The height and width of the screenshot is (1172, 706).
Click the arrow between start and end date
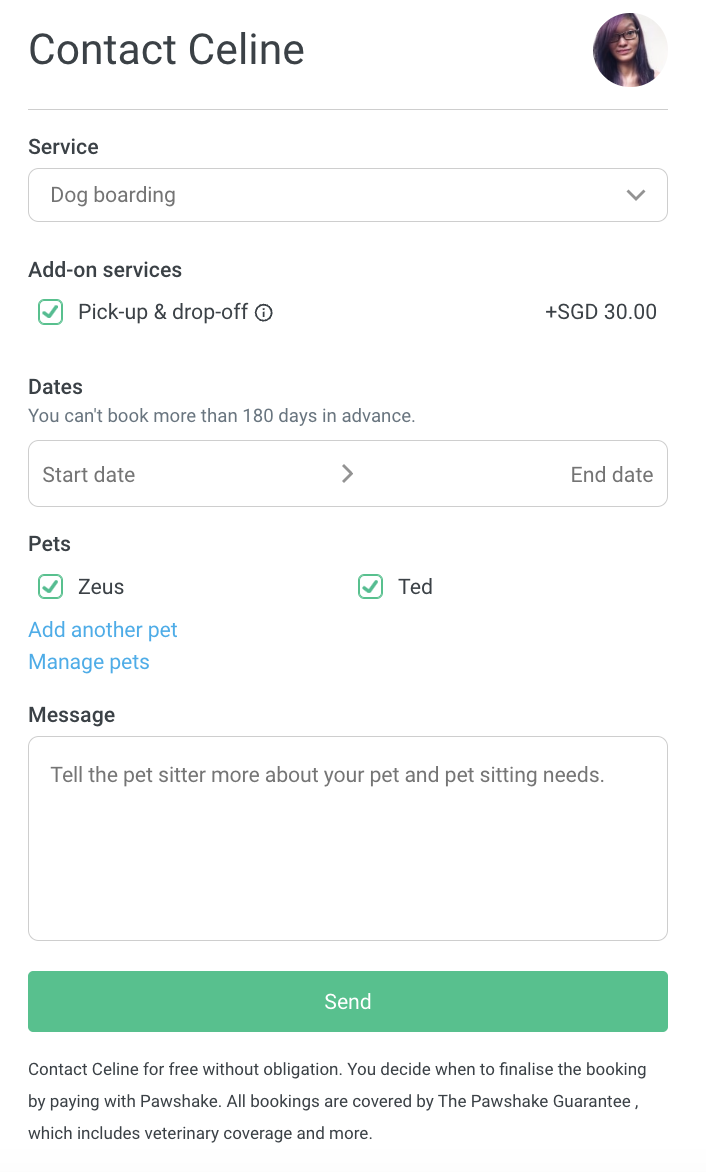pos(347,474)
